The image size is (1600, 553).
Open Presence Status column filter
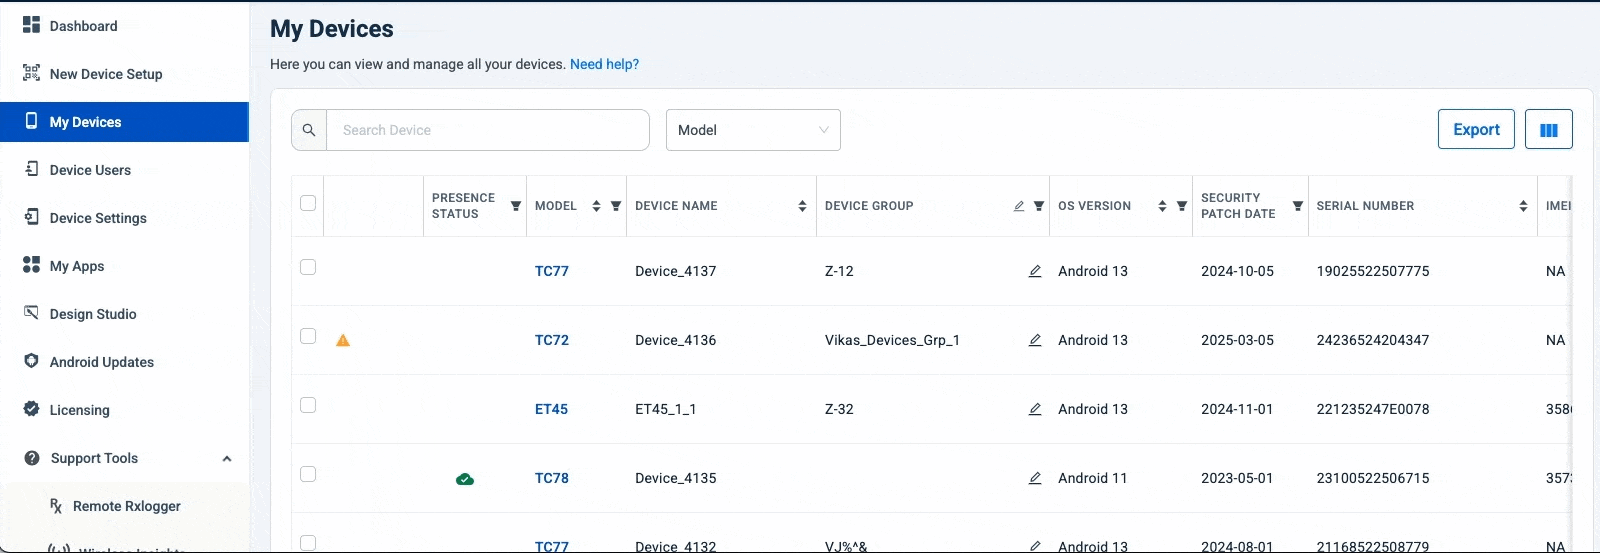coord(516,206)
